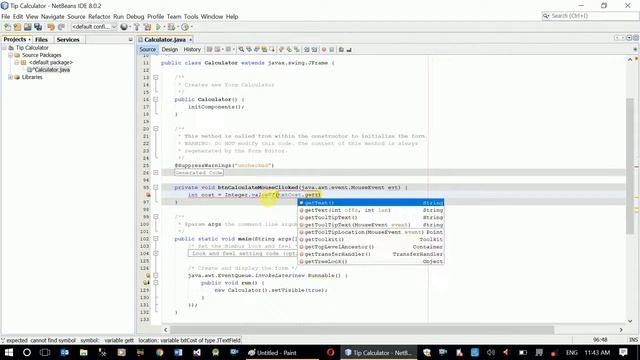The width and height of the screenshot is (640, 360).
Task: Click the Clean and Build icon
Action: click(x=147, y=27)
